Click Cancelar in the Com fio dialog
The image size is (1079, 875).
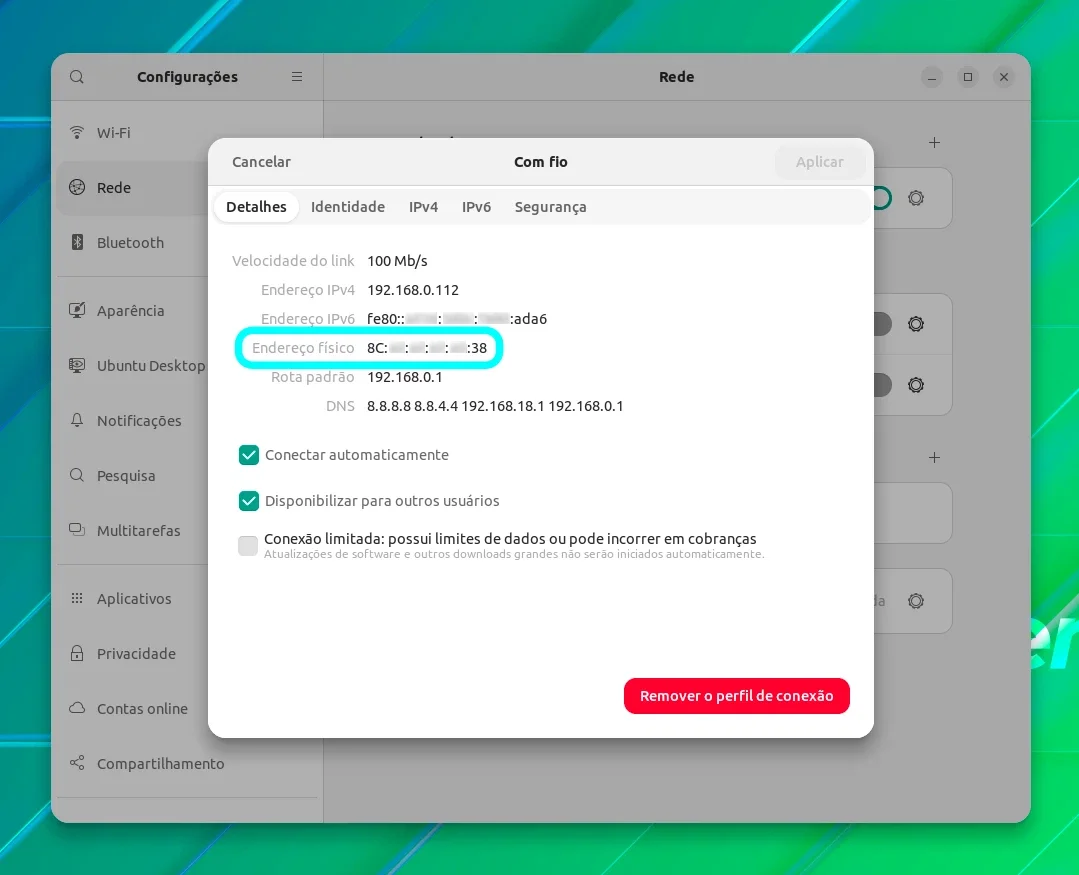261,162
